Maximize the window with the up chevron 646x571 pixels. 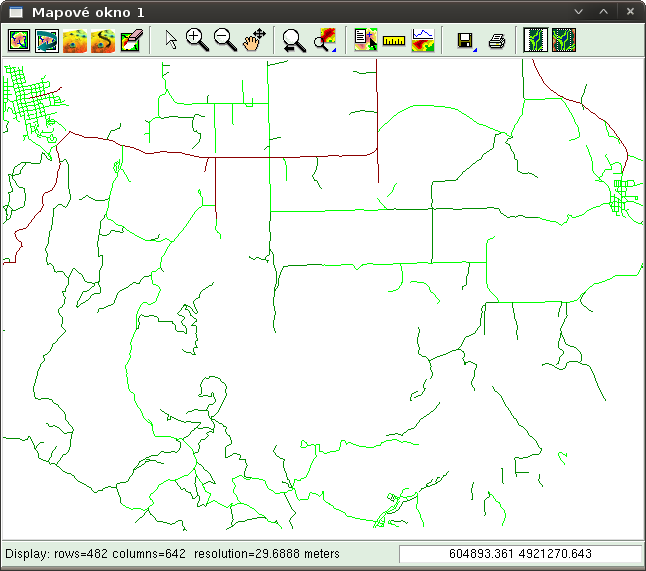[x=604, y=12]
